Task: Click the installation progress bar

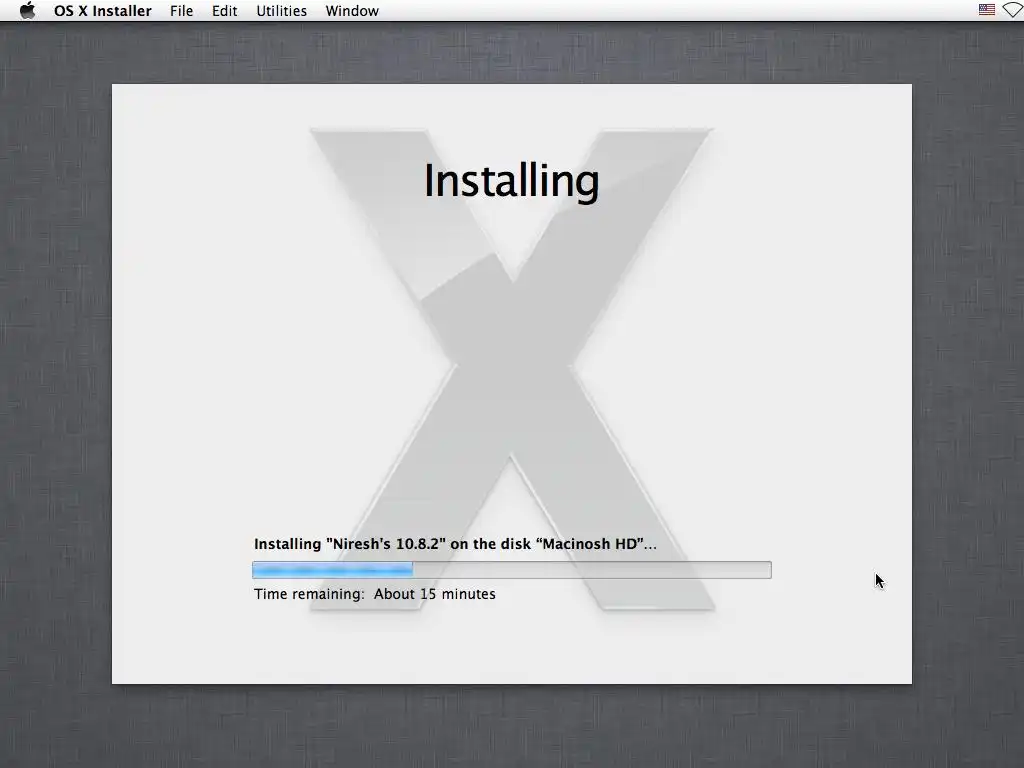Action: point(512,570)
